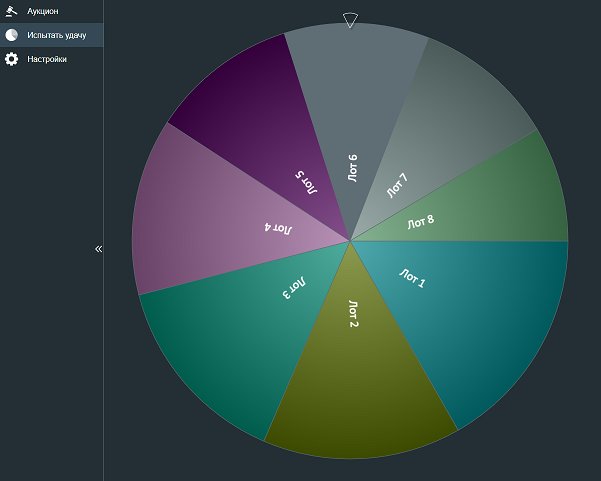Click the settings gear icon

pyautogui.click(x=12, y=59)
